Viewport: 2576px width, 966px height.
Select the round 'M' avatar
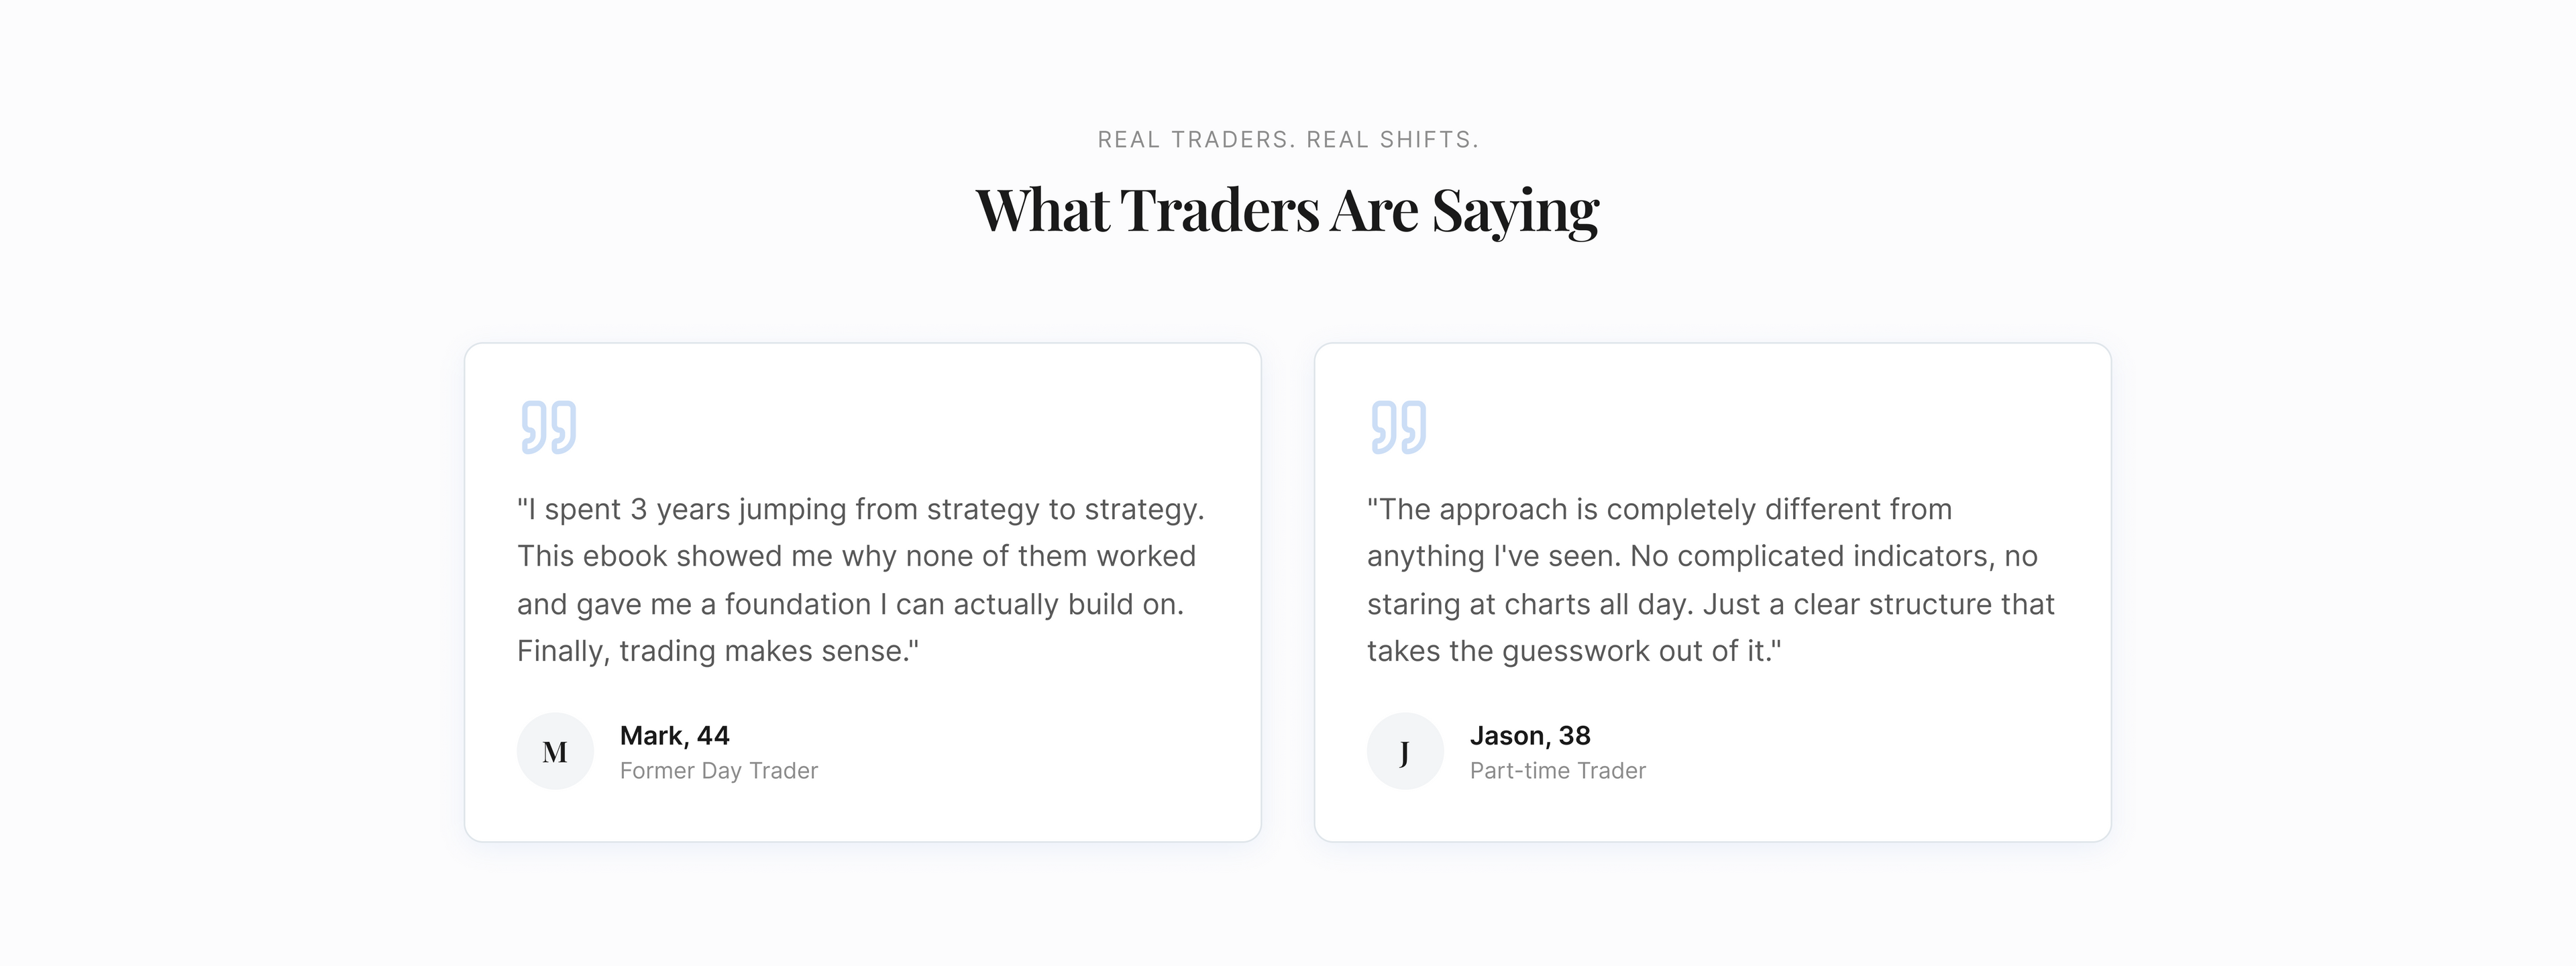[x=555, y=751]
